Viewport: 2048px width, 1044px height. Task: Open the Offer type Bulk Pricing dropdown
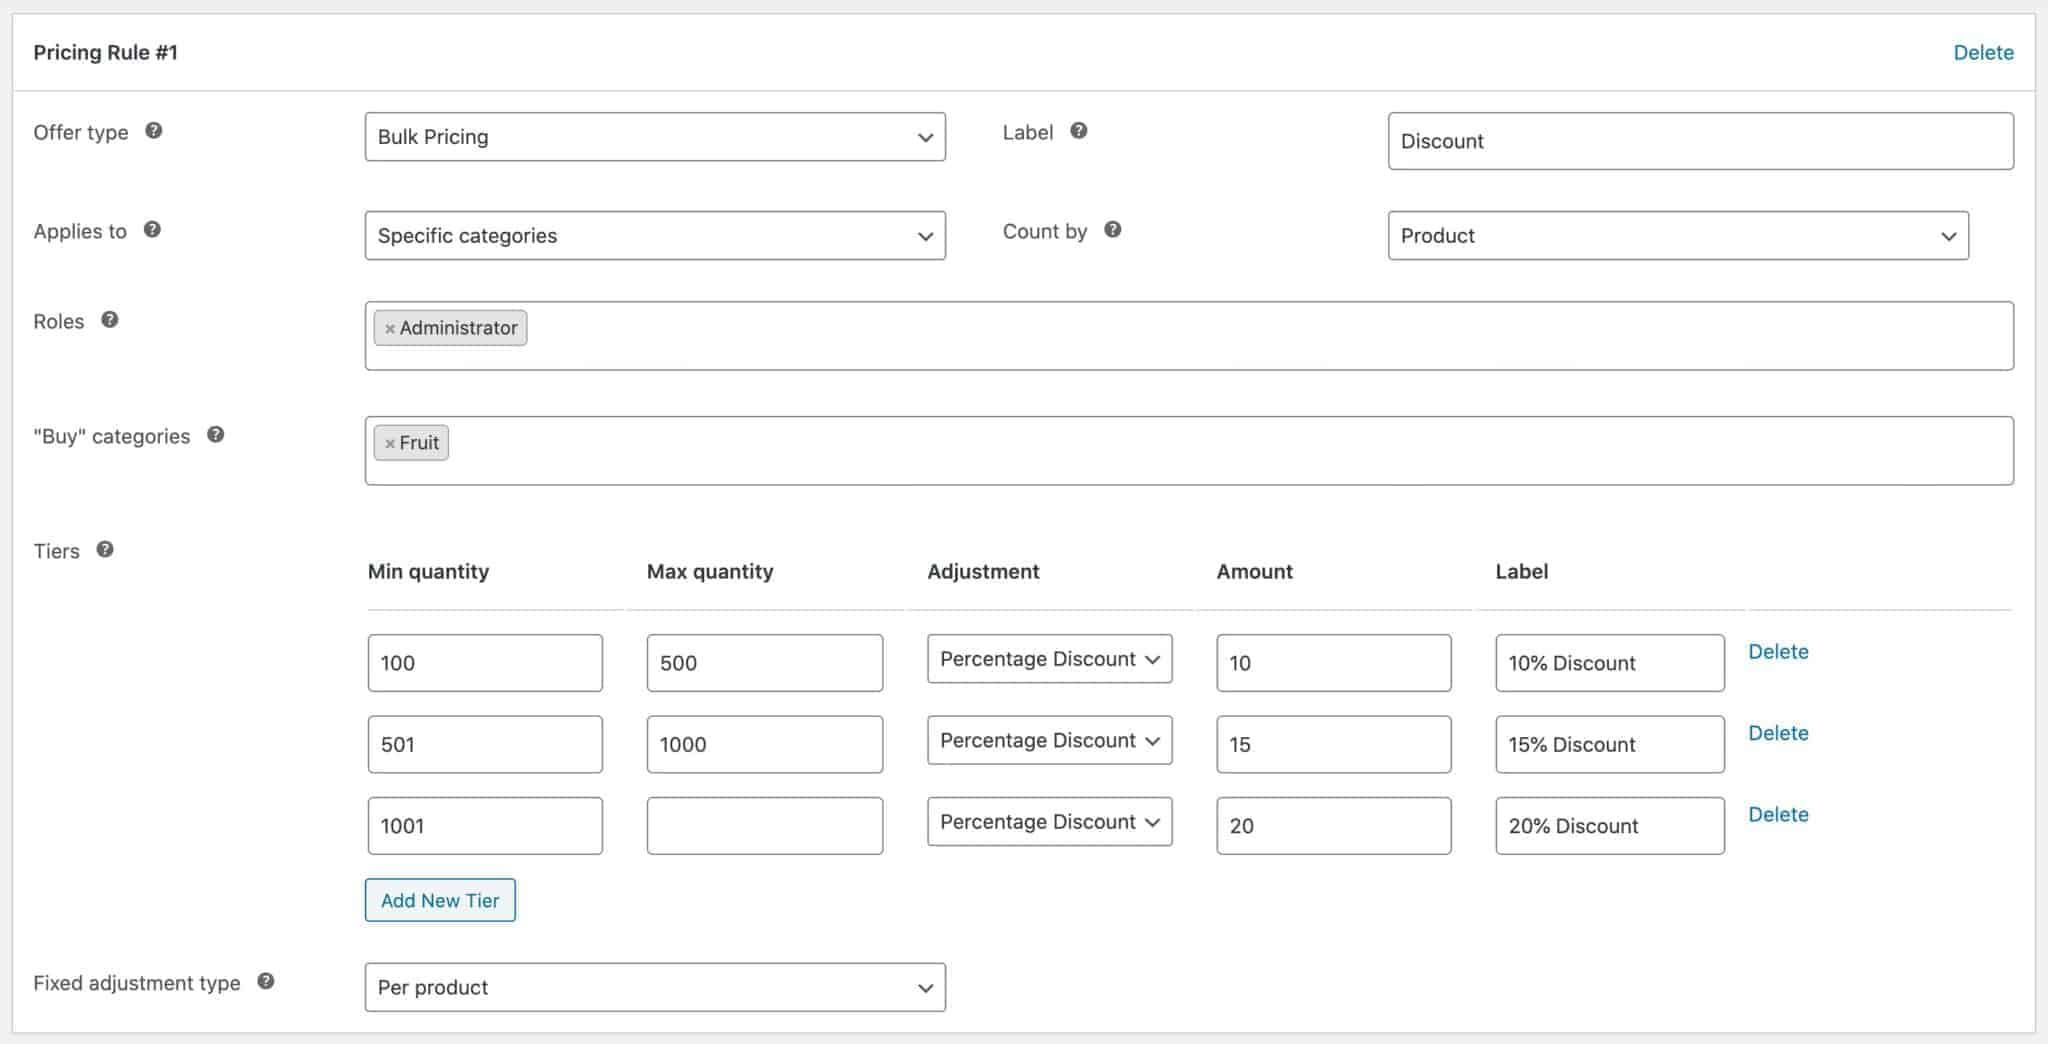click(x=654, y=137)
